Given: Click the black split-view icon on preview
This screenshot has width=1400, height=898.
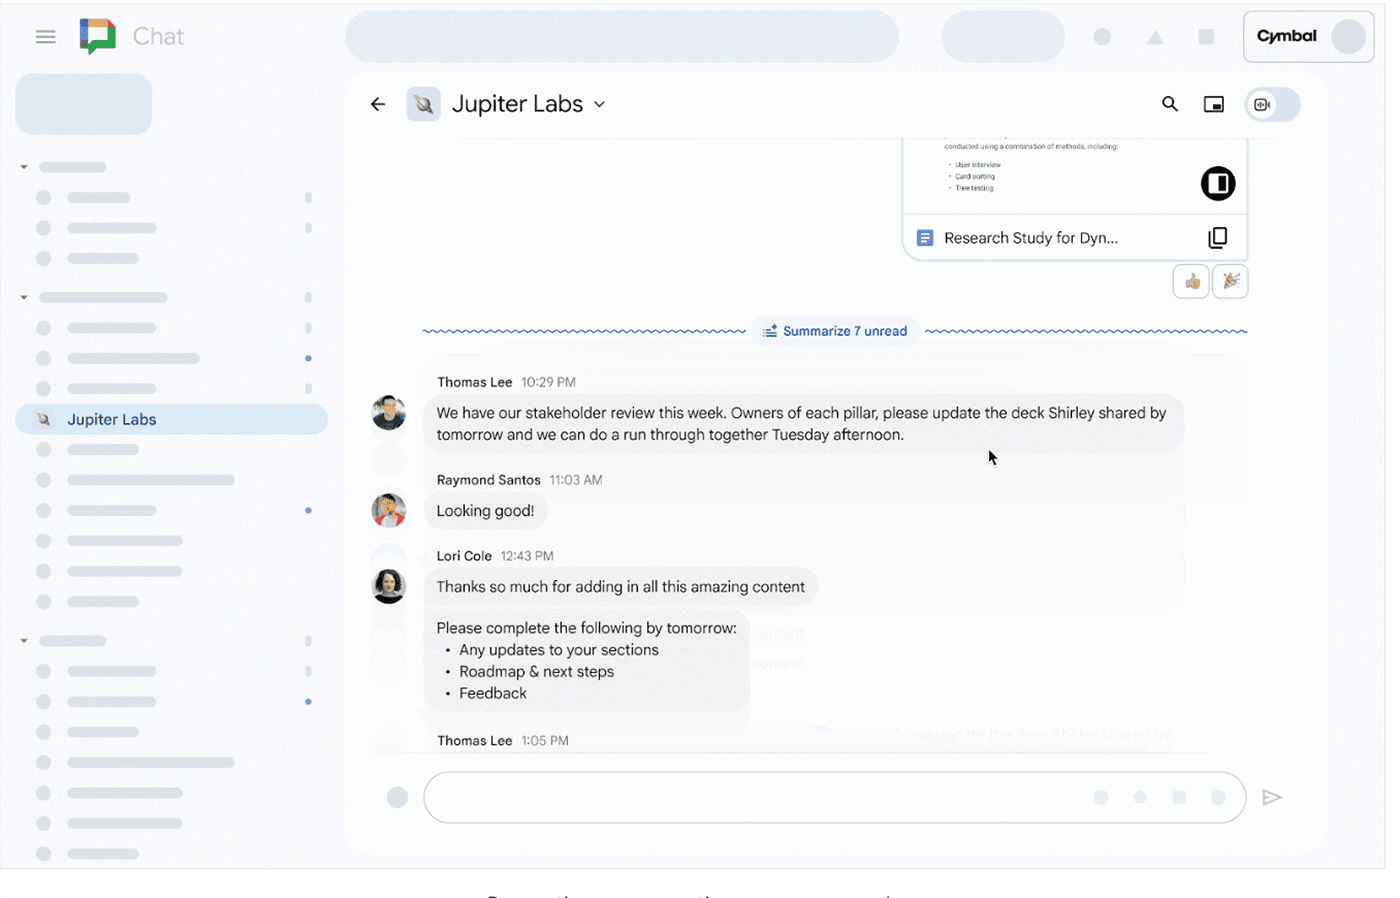Looking at the screenshot, I should pyautogui.click(x=1217, y=184).
